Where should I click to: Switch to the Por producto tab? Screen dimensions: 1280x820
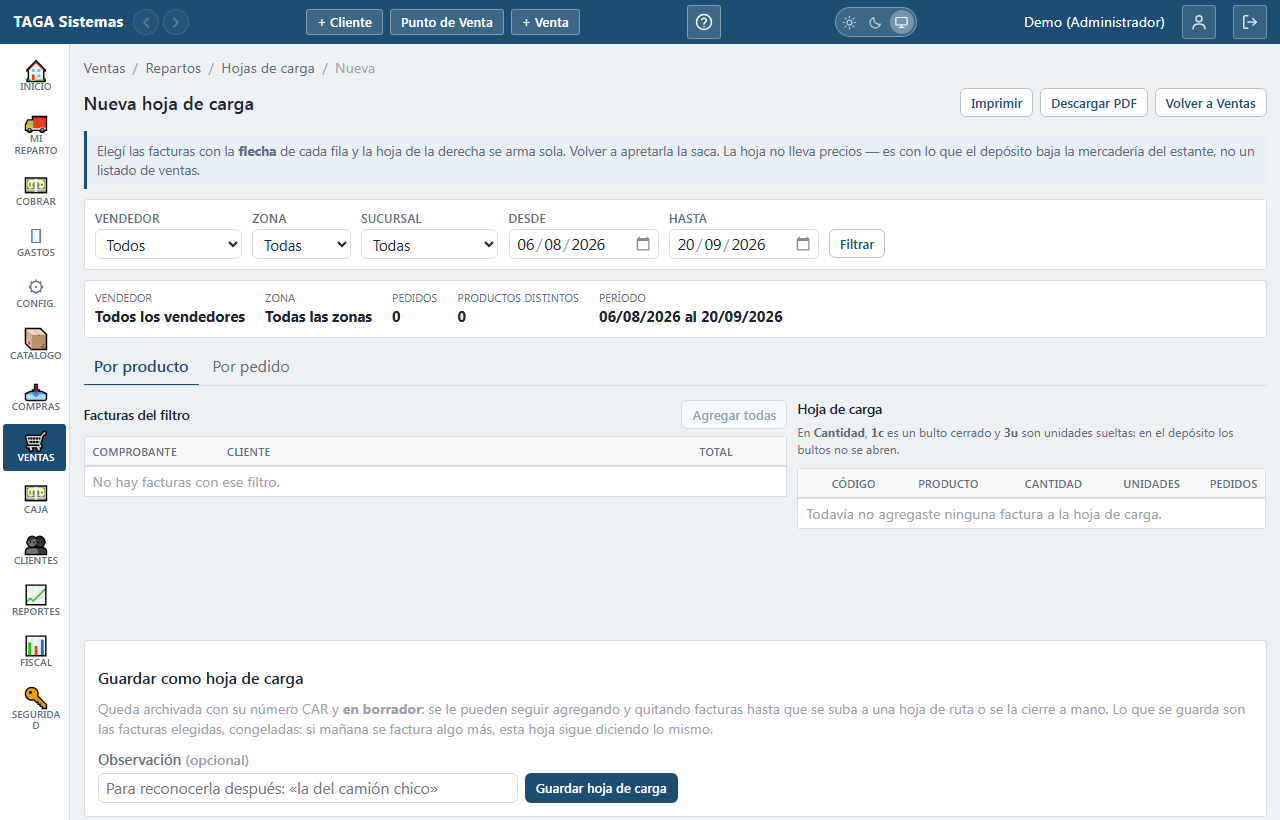(x=141, y=367)
